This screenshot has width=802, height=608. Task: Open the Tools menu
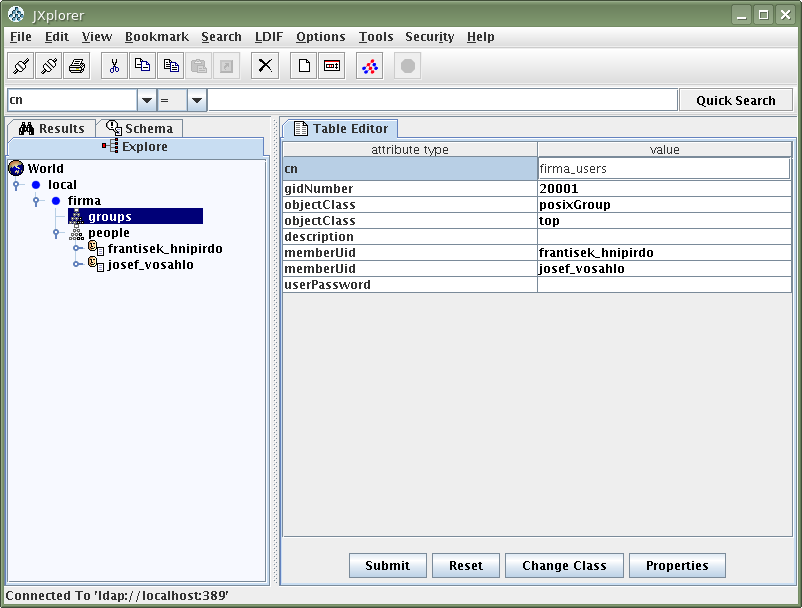tap(376, 37)
